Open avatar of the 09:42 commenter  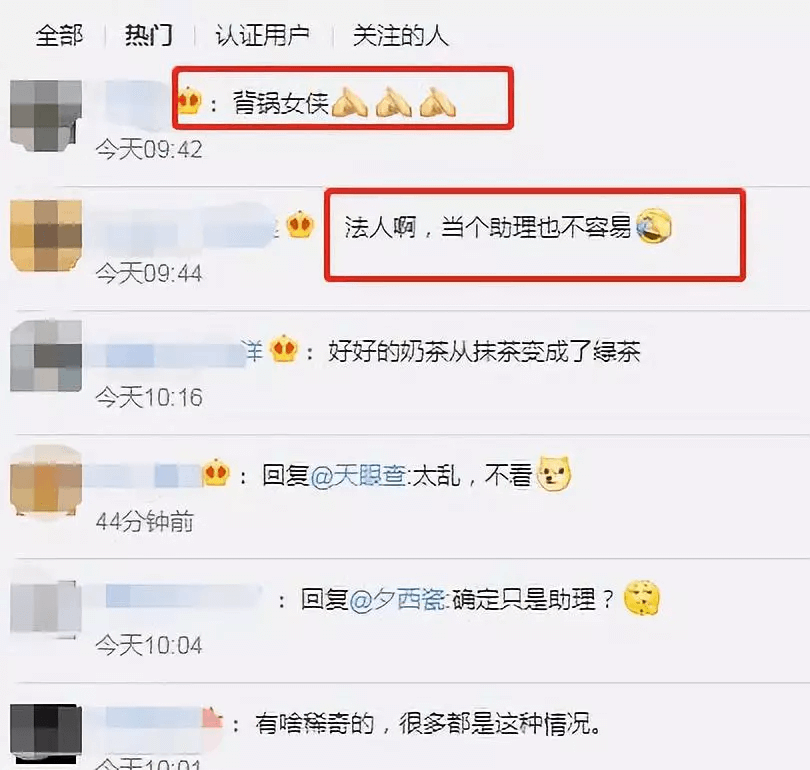[46, 115]
